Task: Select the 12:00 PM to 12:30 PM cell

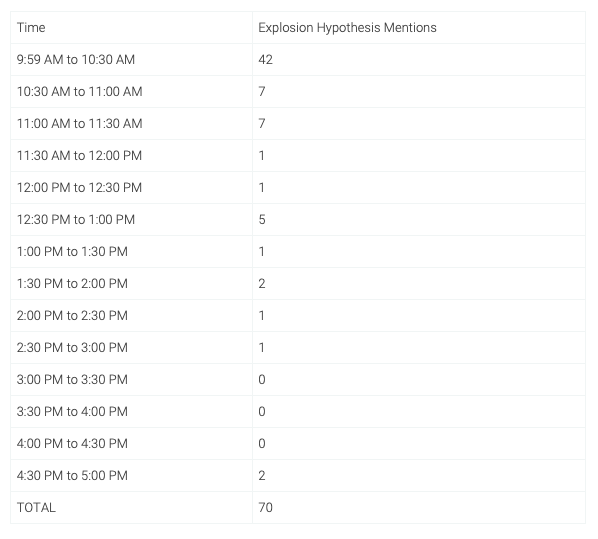Action: click(x=131, y=188)
